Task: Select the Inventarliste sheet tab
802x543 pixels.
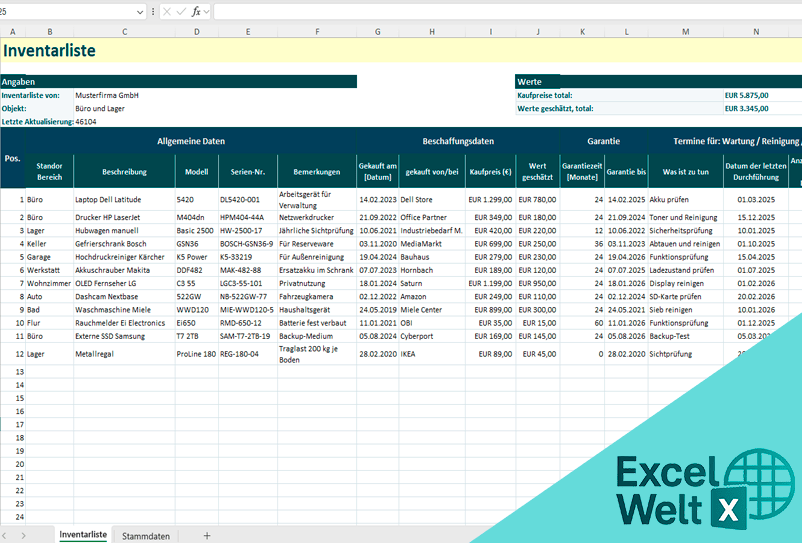Action: [x=83, y=535]
